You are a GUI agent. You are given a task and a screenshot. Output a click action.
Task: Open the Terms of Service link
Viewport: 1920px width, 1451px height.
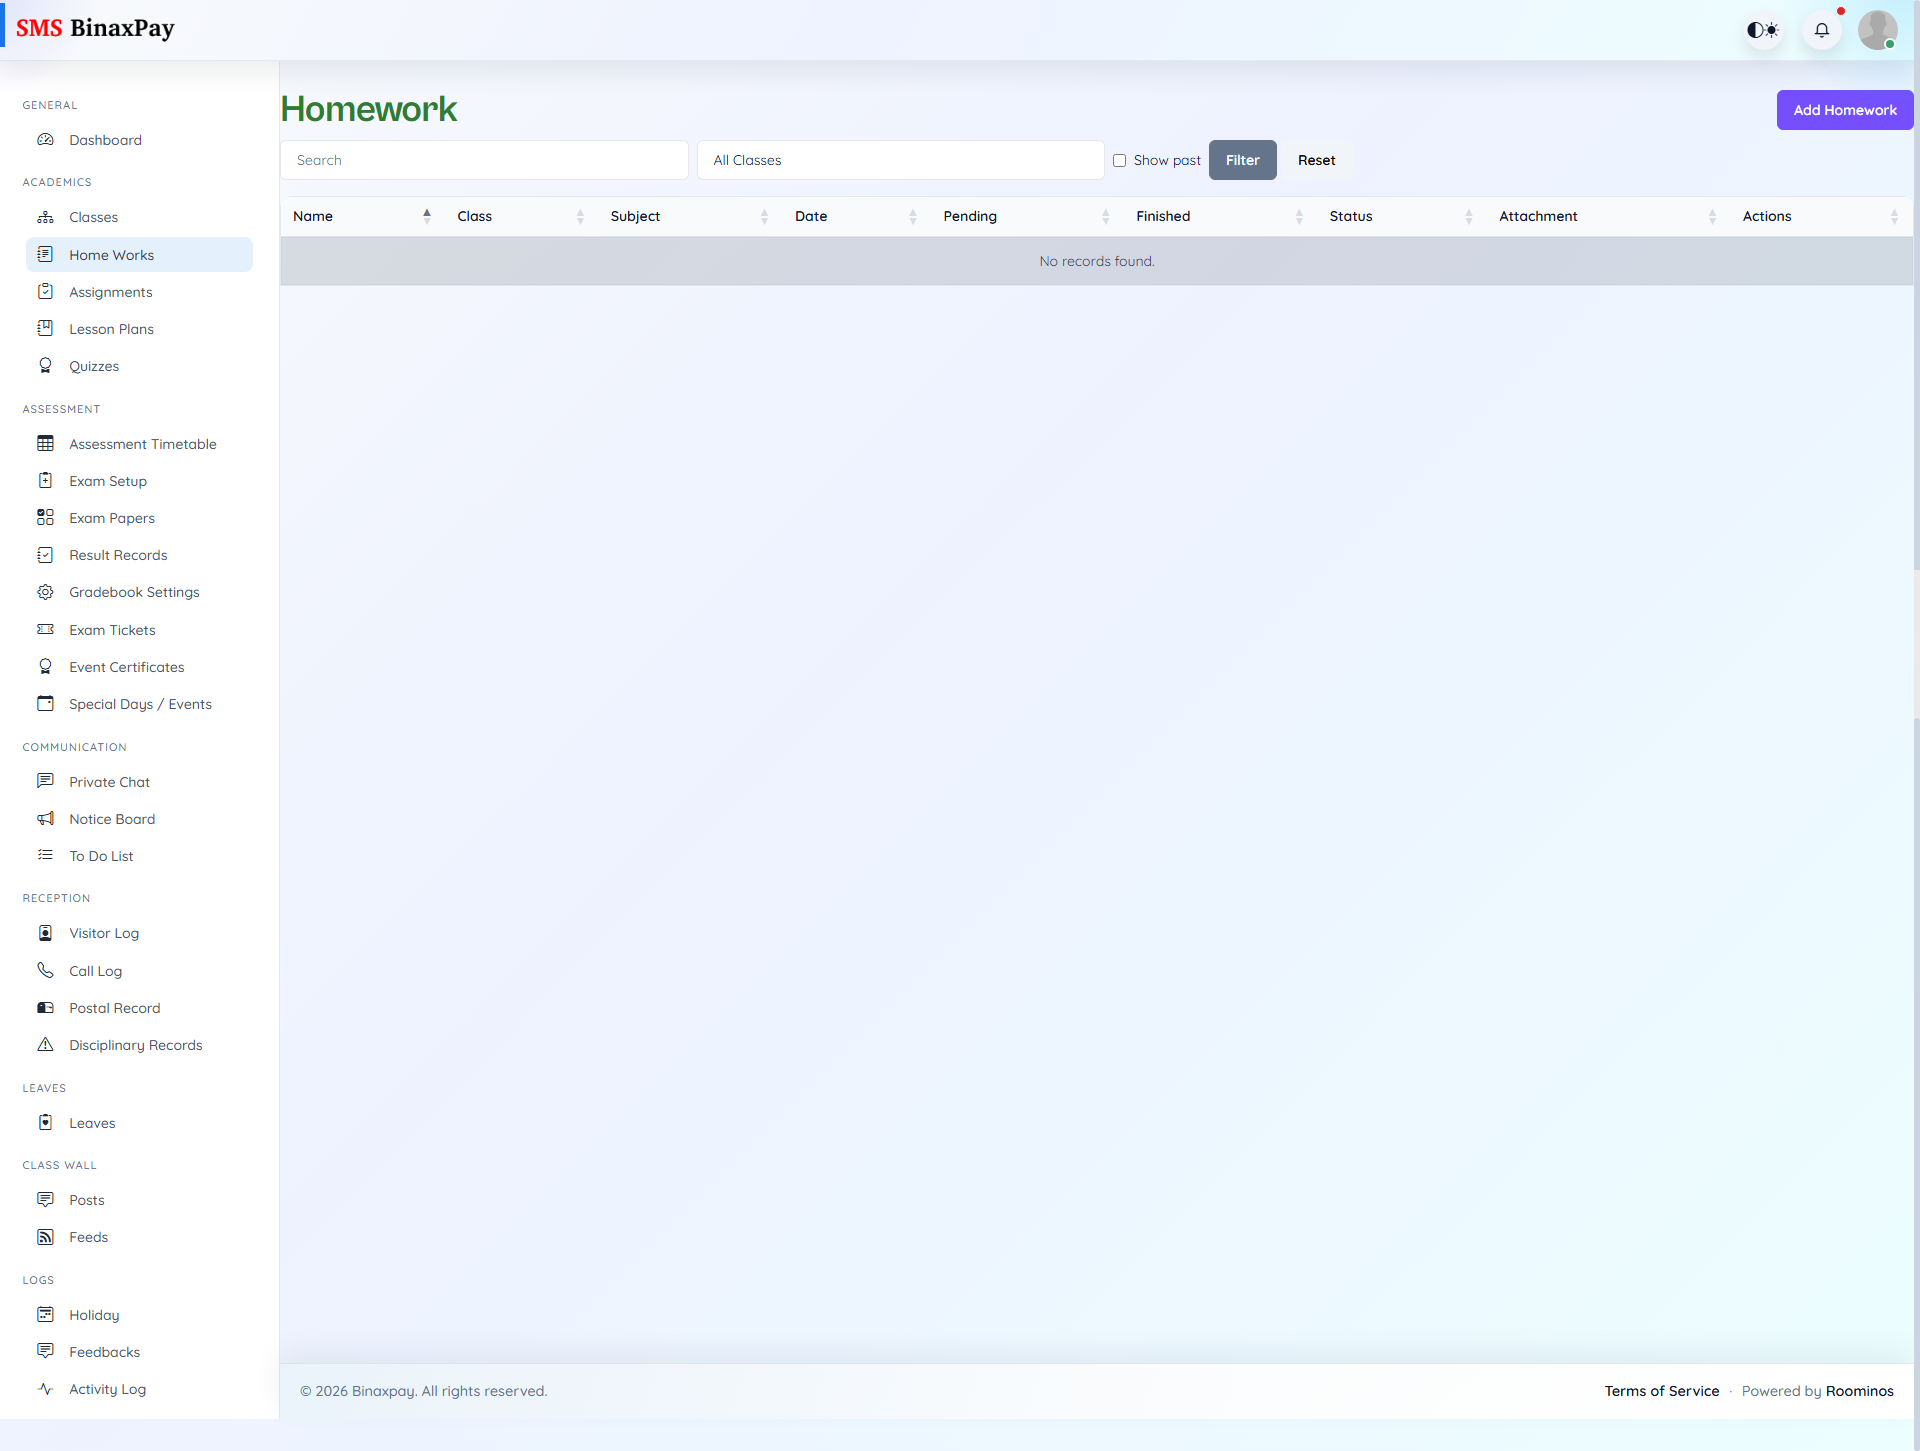tap(1662, 1390)
